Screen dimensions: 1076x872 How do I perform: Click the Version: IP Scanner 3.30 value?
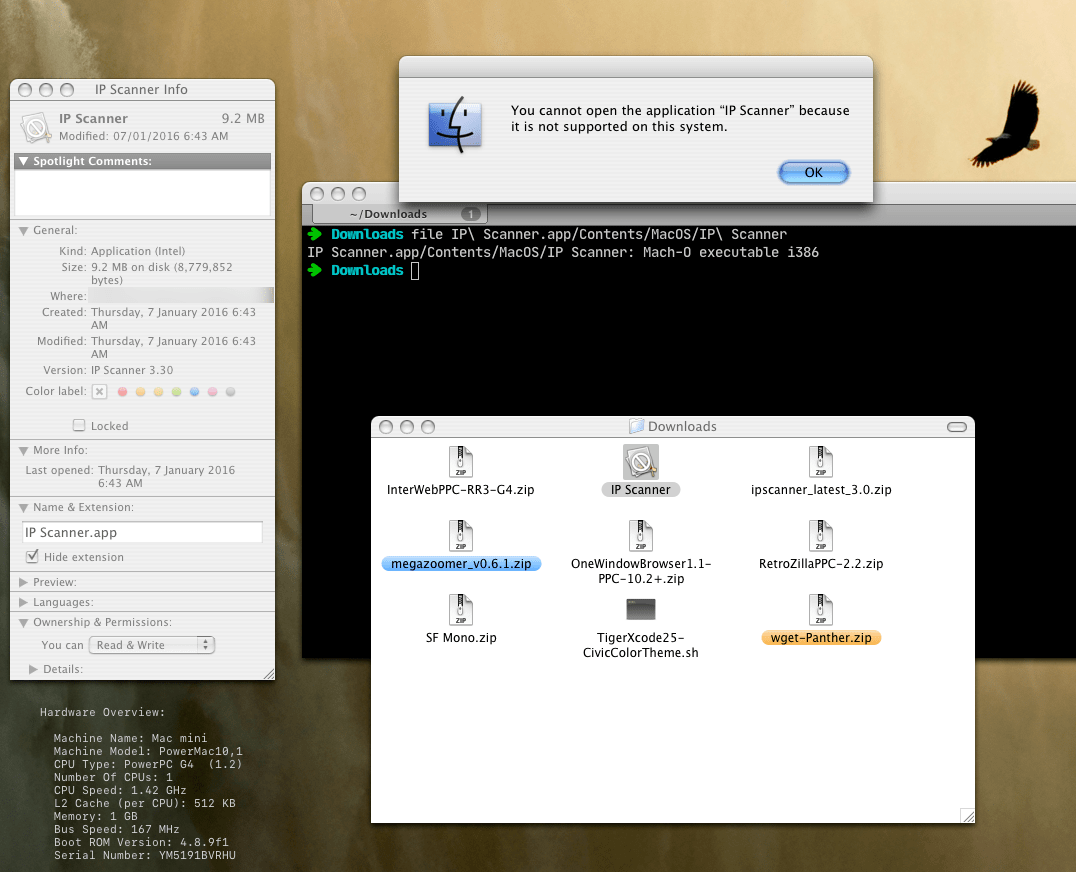(x=132, y=370)
